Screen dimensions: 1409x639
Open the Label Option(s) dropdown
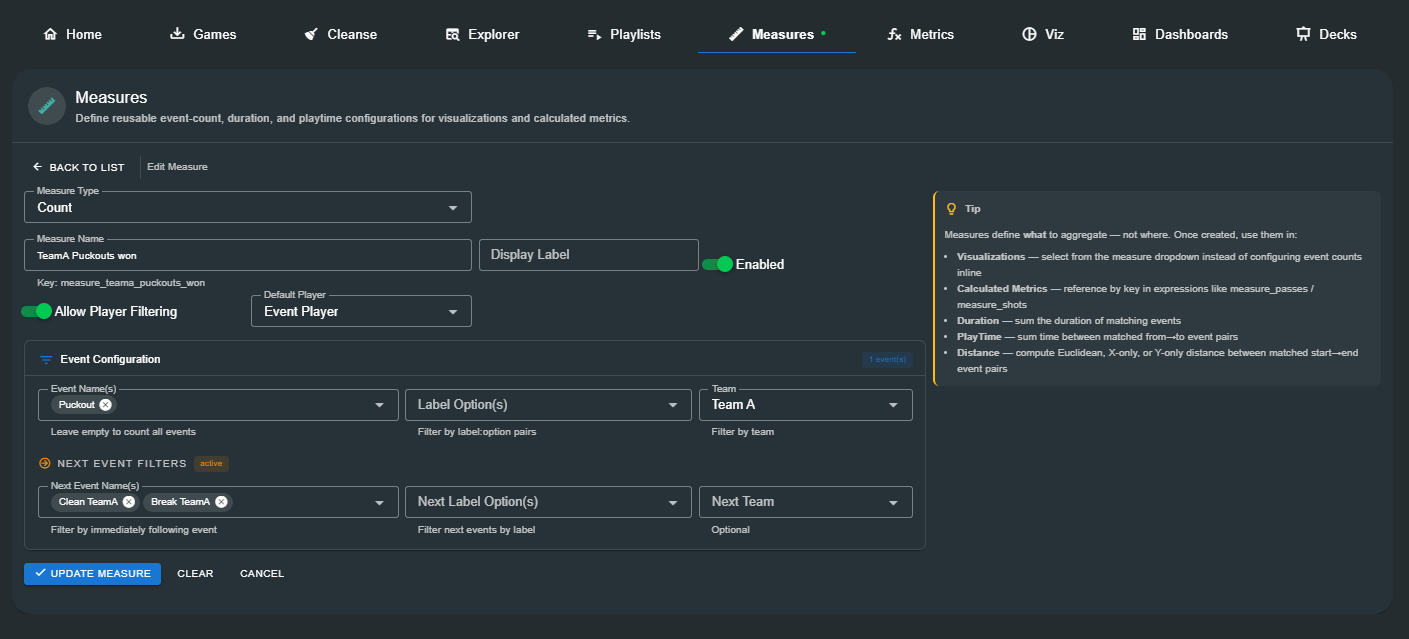tap(548, 405)
